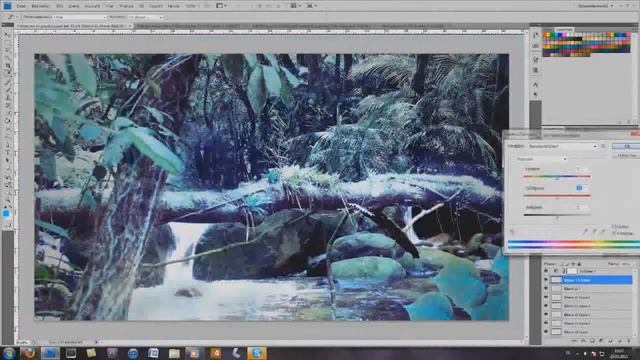Open the preset dropdown in Hue/Saturation dialog
Viewport: 640px width, 360px height.
coord(562,146)
